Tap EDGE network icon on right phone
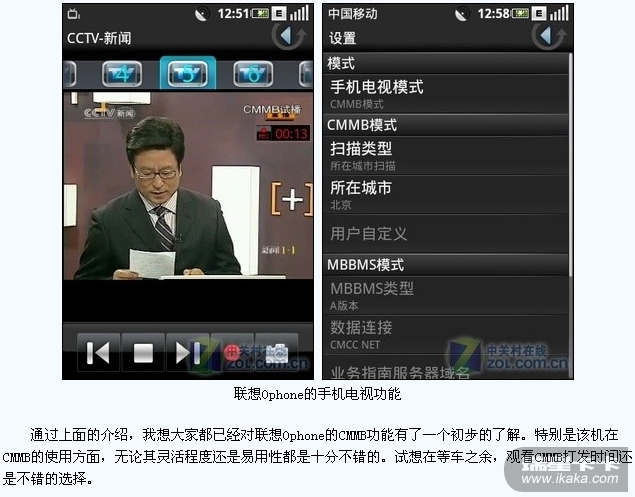The height and width of the screenshot is (497, 635). [539, 14]
